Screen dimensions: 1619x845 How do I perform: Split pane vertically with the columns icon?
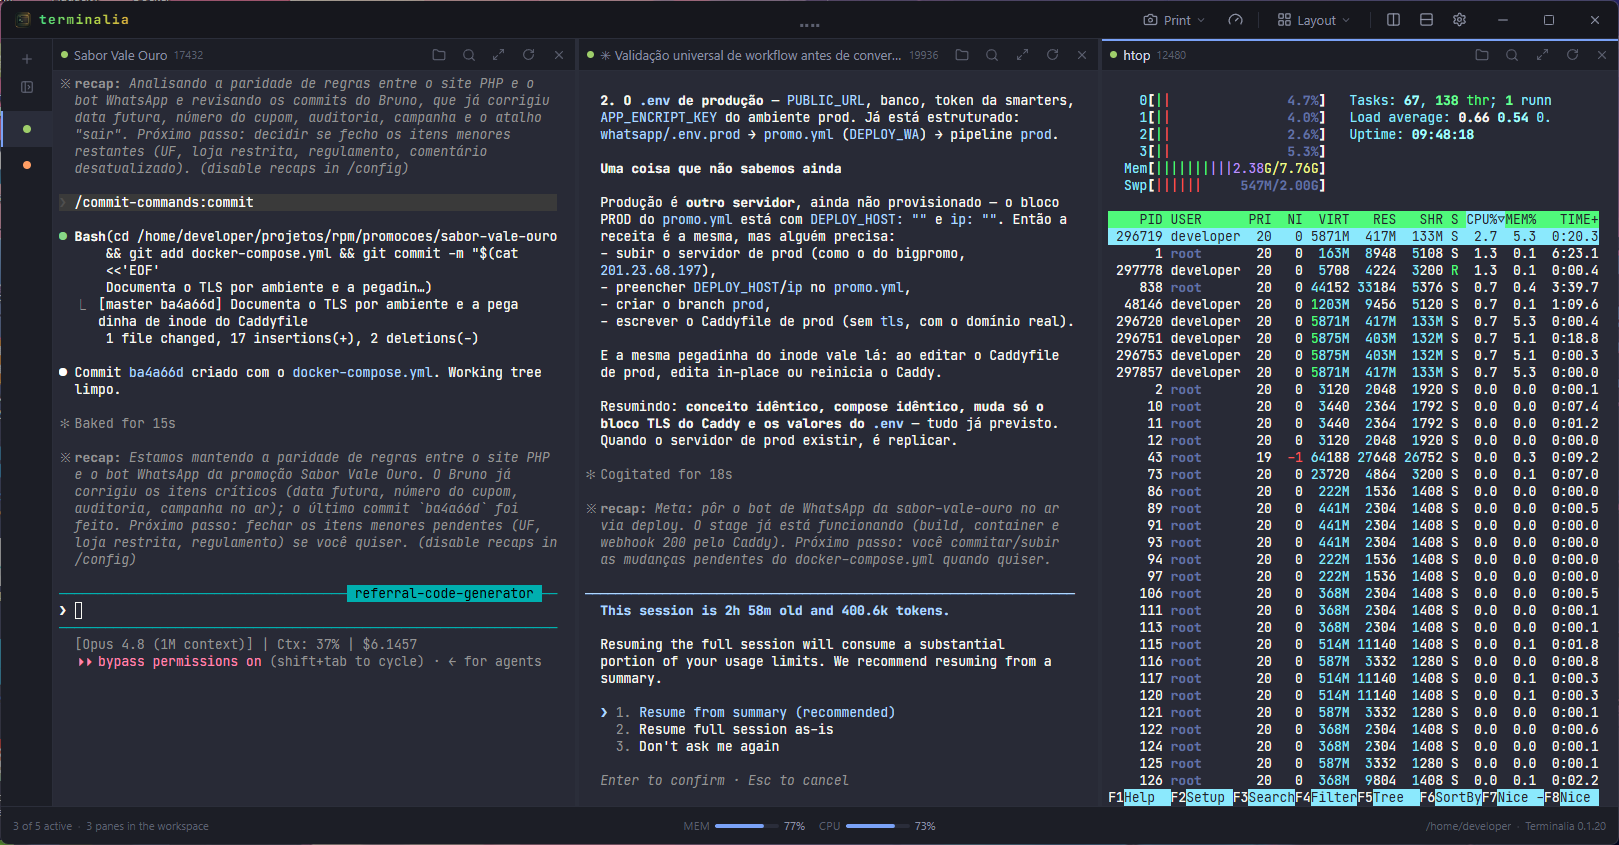[1394, 20]
